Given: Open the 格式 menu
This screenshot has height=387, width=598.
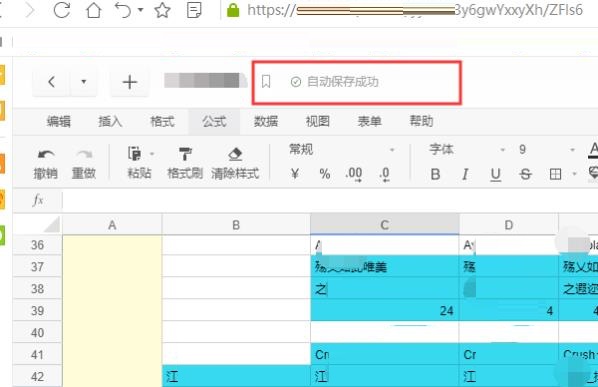Looking at the screenshot, I should 162,122.
